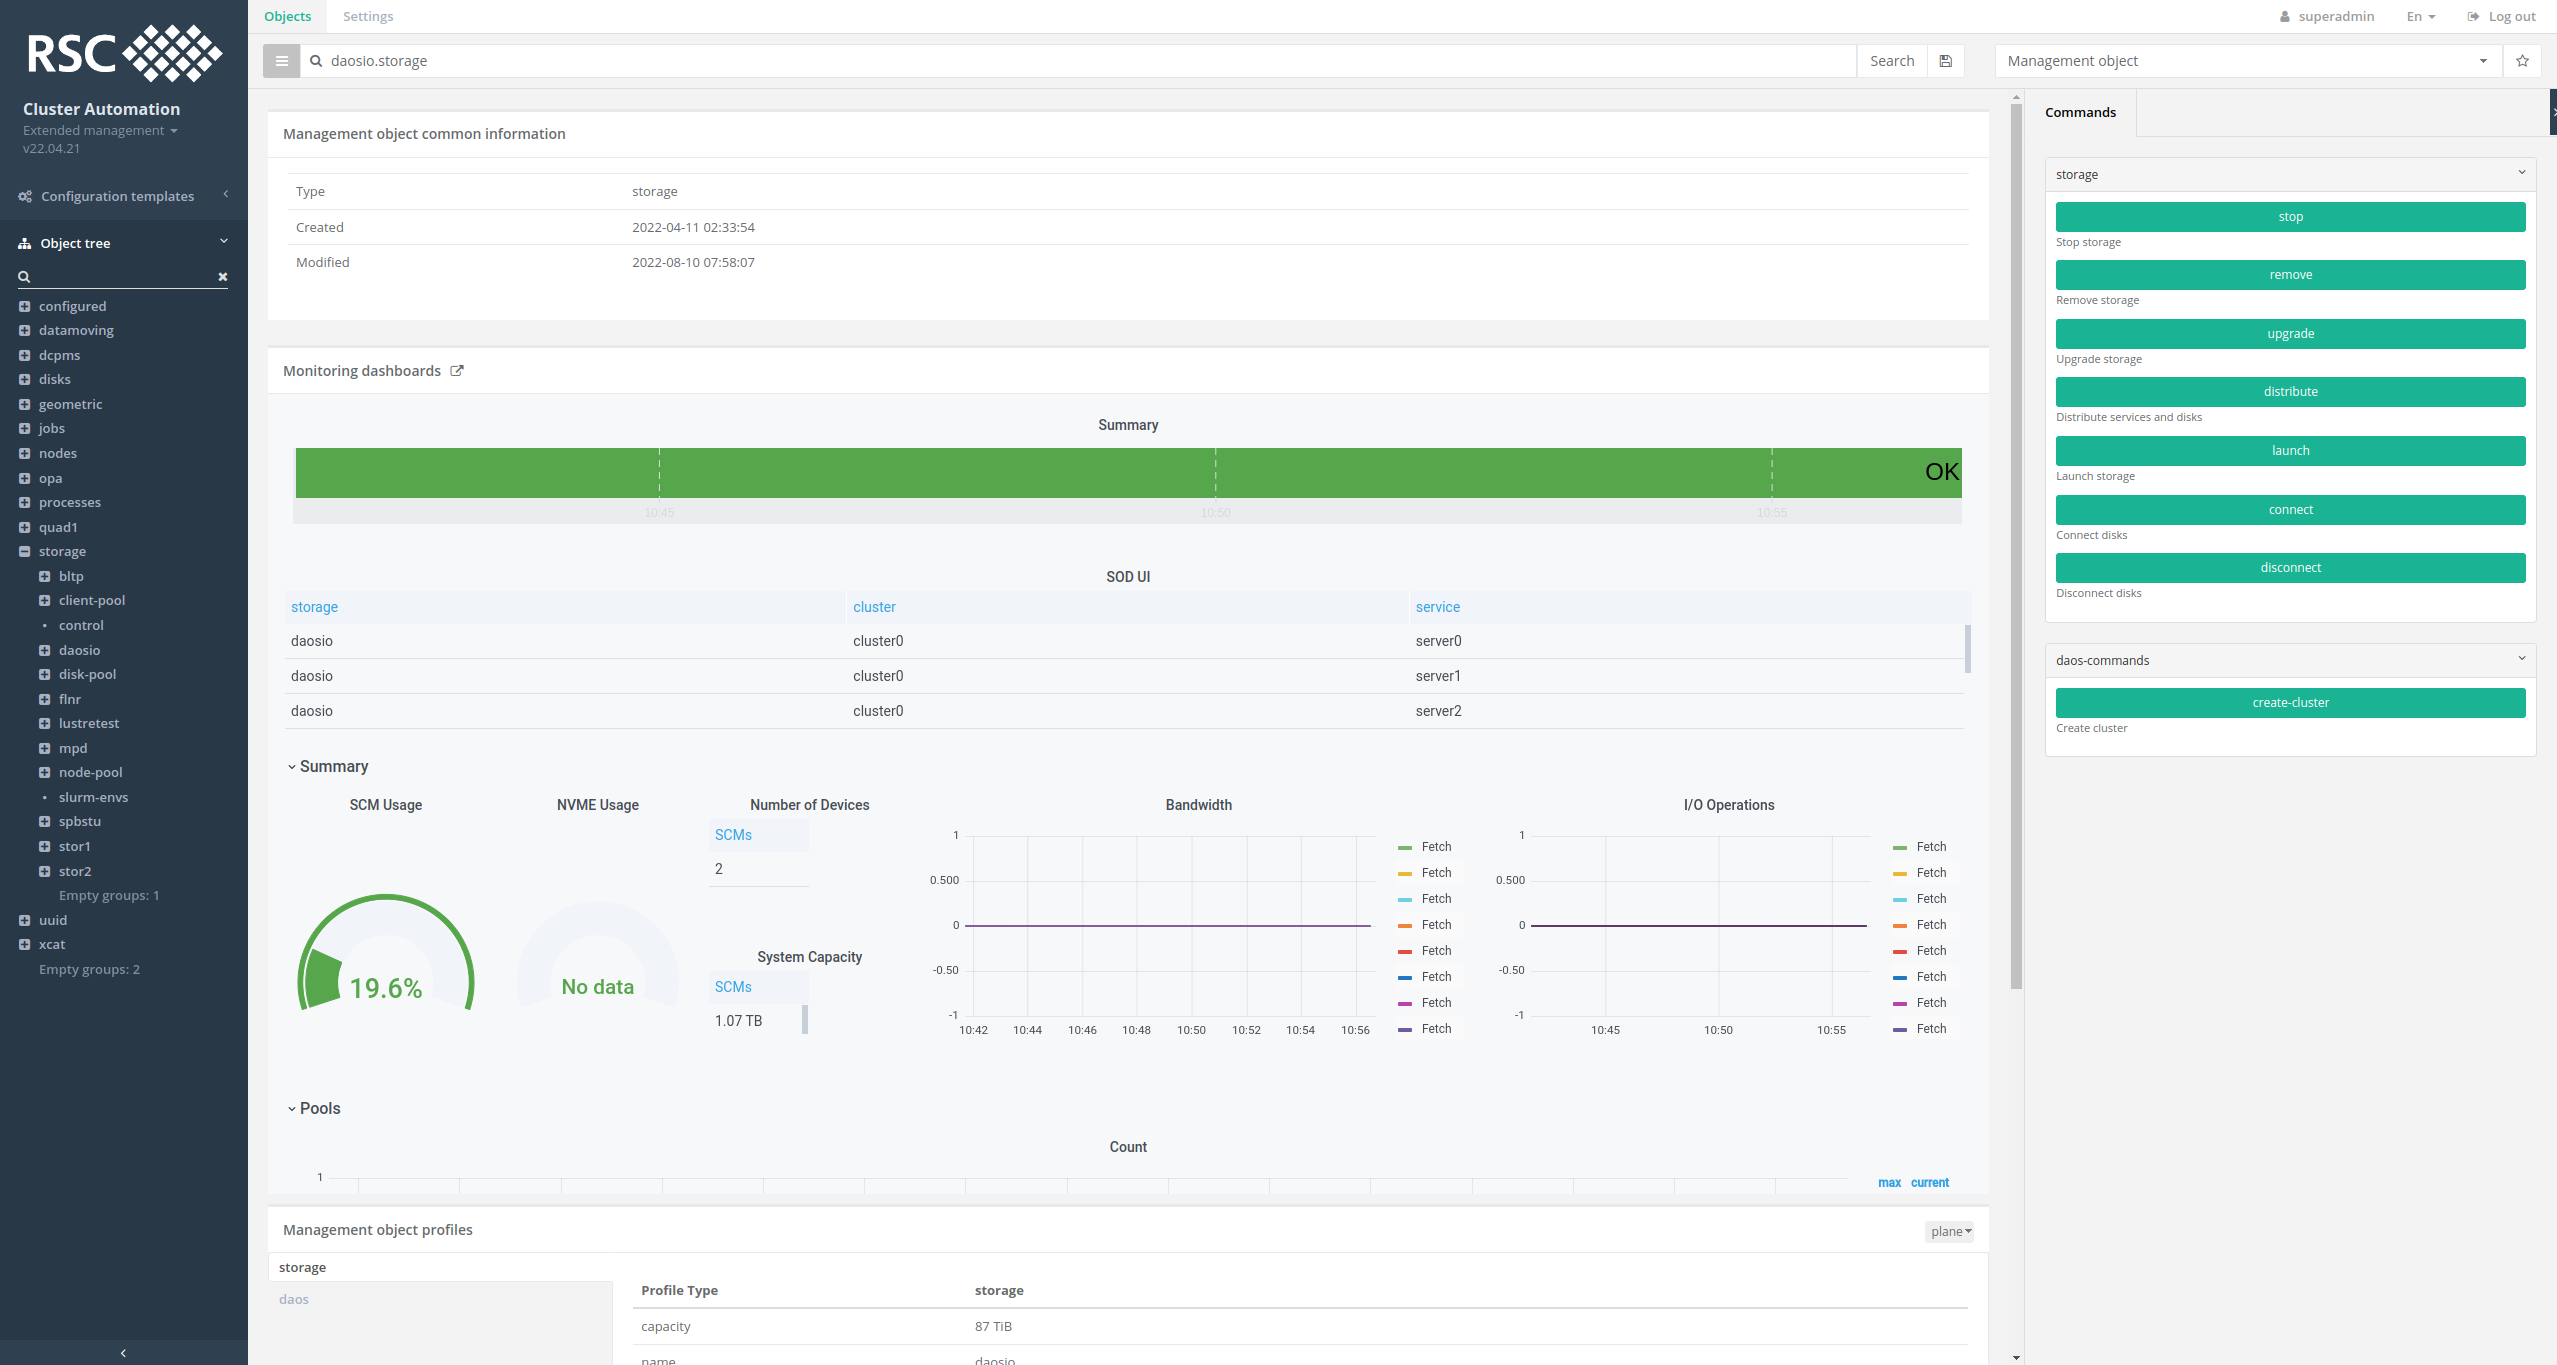
Task: Clear the Object tree filter with the x icon
Action: tap(222, 277)
